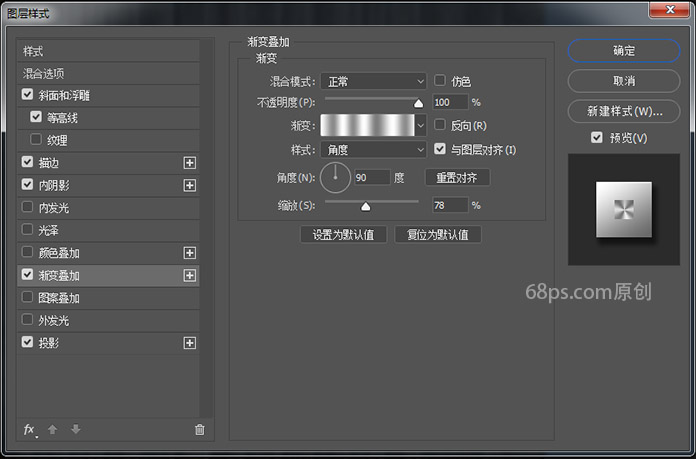The image size is (696, 459).
Task: Click the 缩放 slider handle
Action: (x=365, y=206)
